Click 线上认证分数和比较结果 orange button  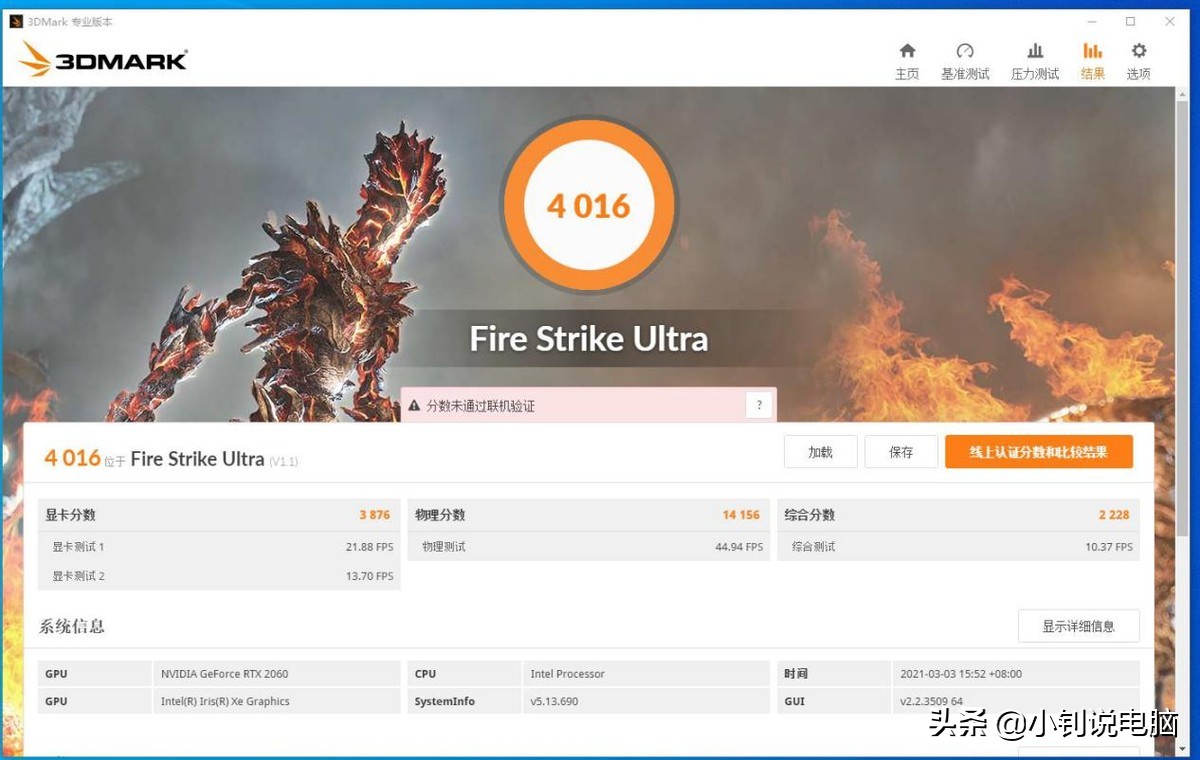click(1039, 452)
